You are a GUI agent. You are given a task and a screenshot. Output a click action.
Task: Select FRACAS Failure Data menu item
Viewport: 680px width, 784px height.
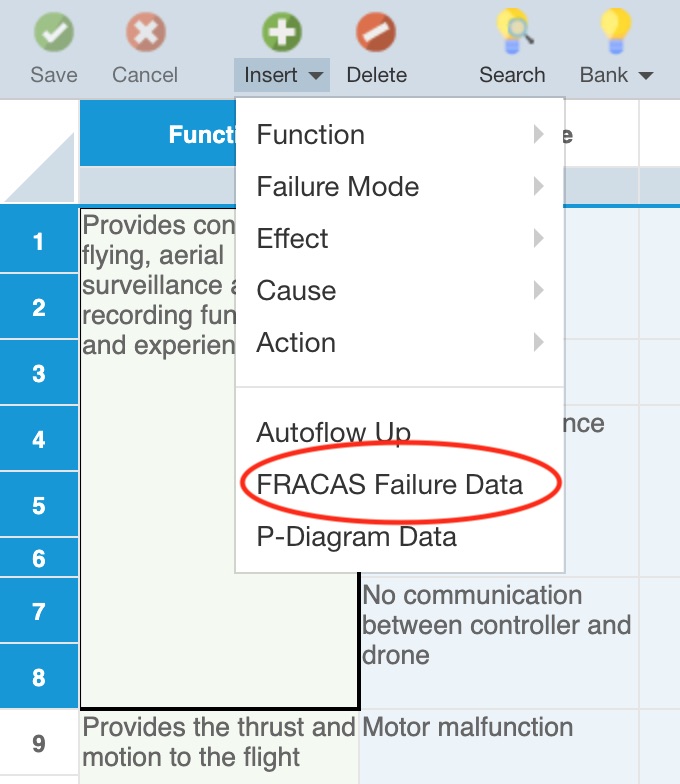click(x=390, y=484)
